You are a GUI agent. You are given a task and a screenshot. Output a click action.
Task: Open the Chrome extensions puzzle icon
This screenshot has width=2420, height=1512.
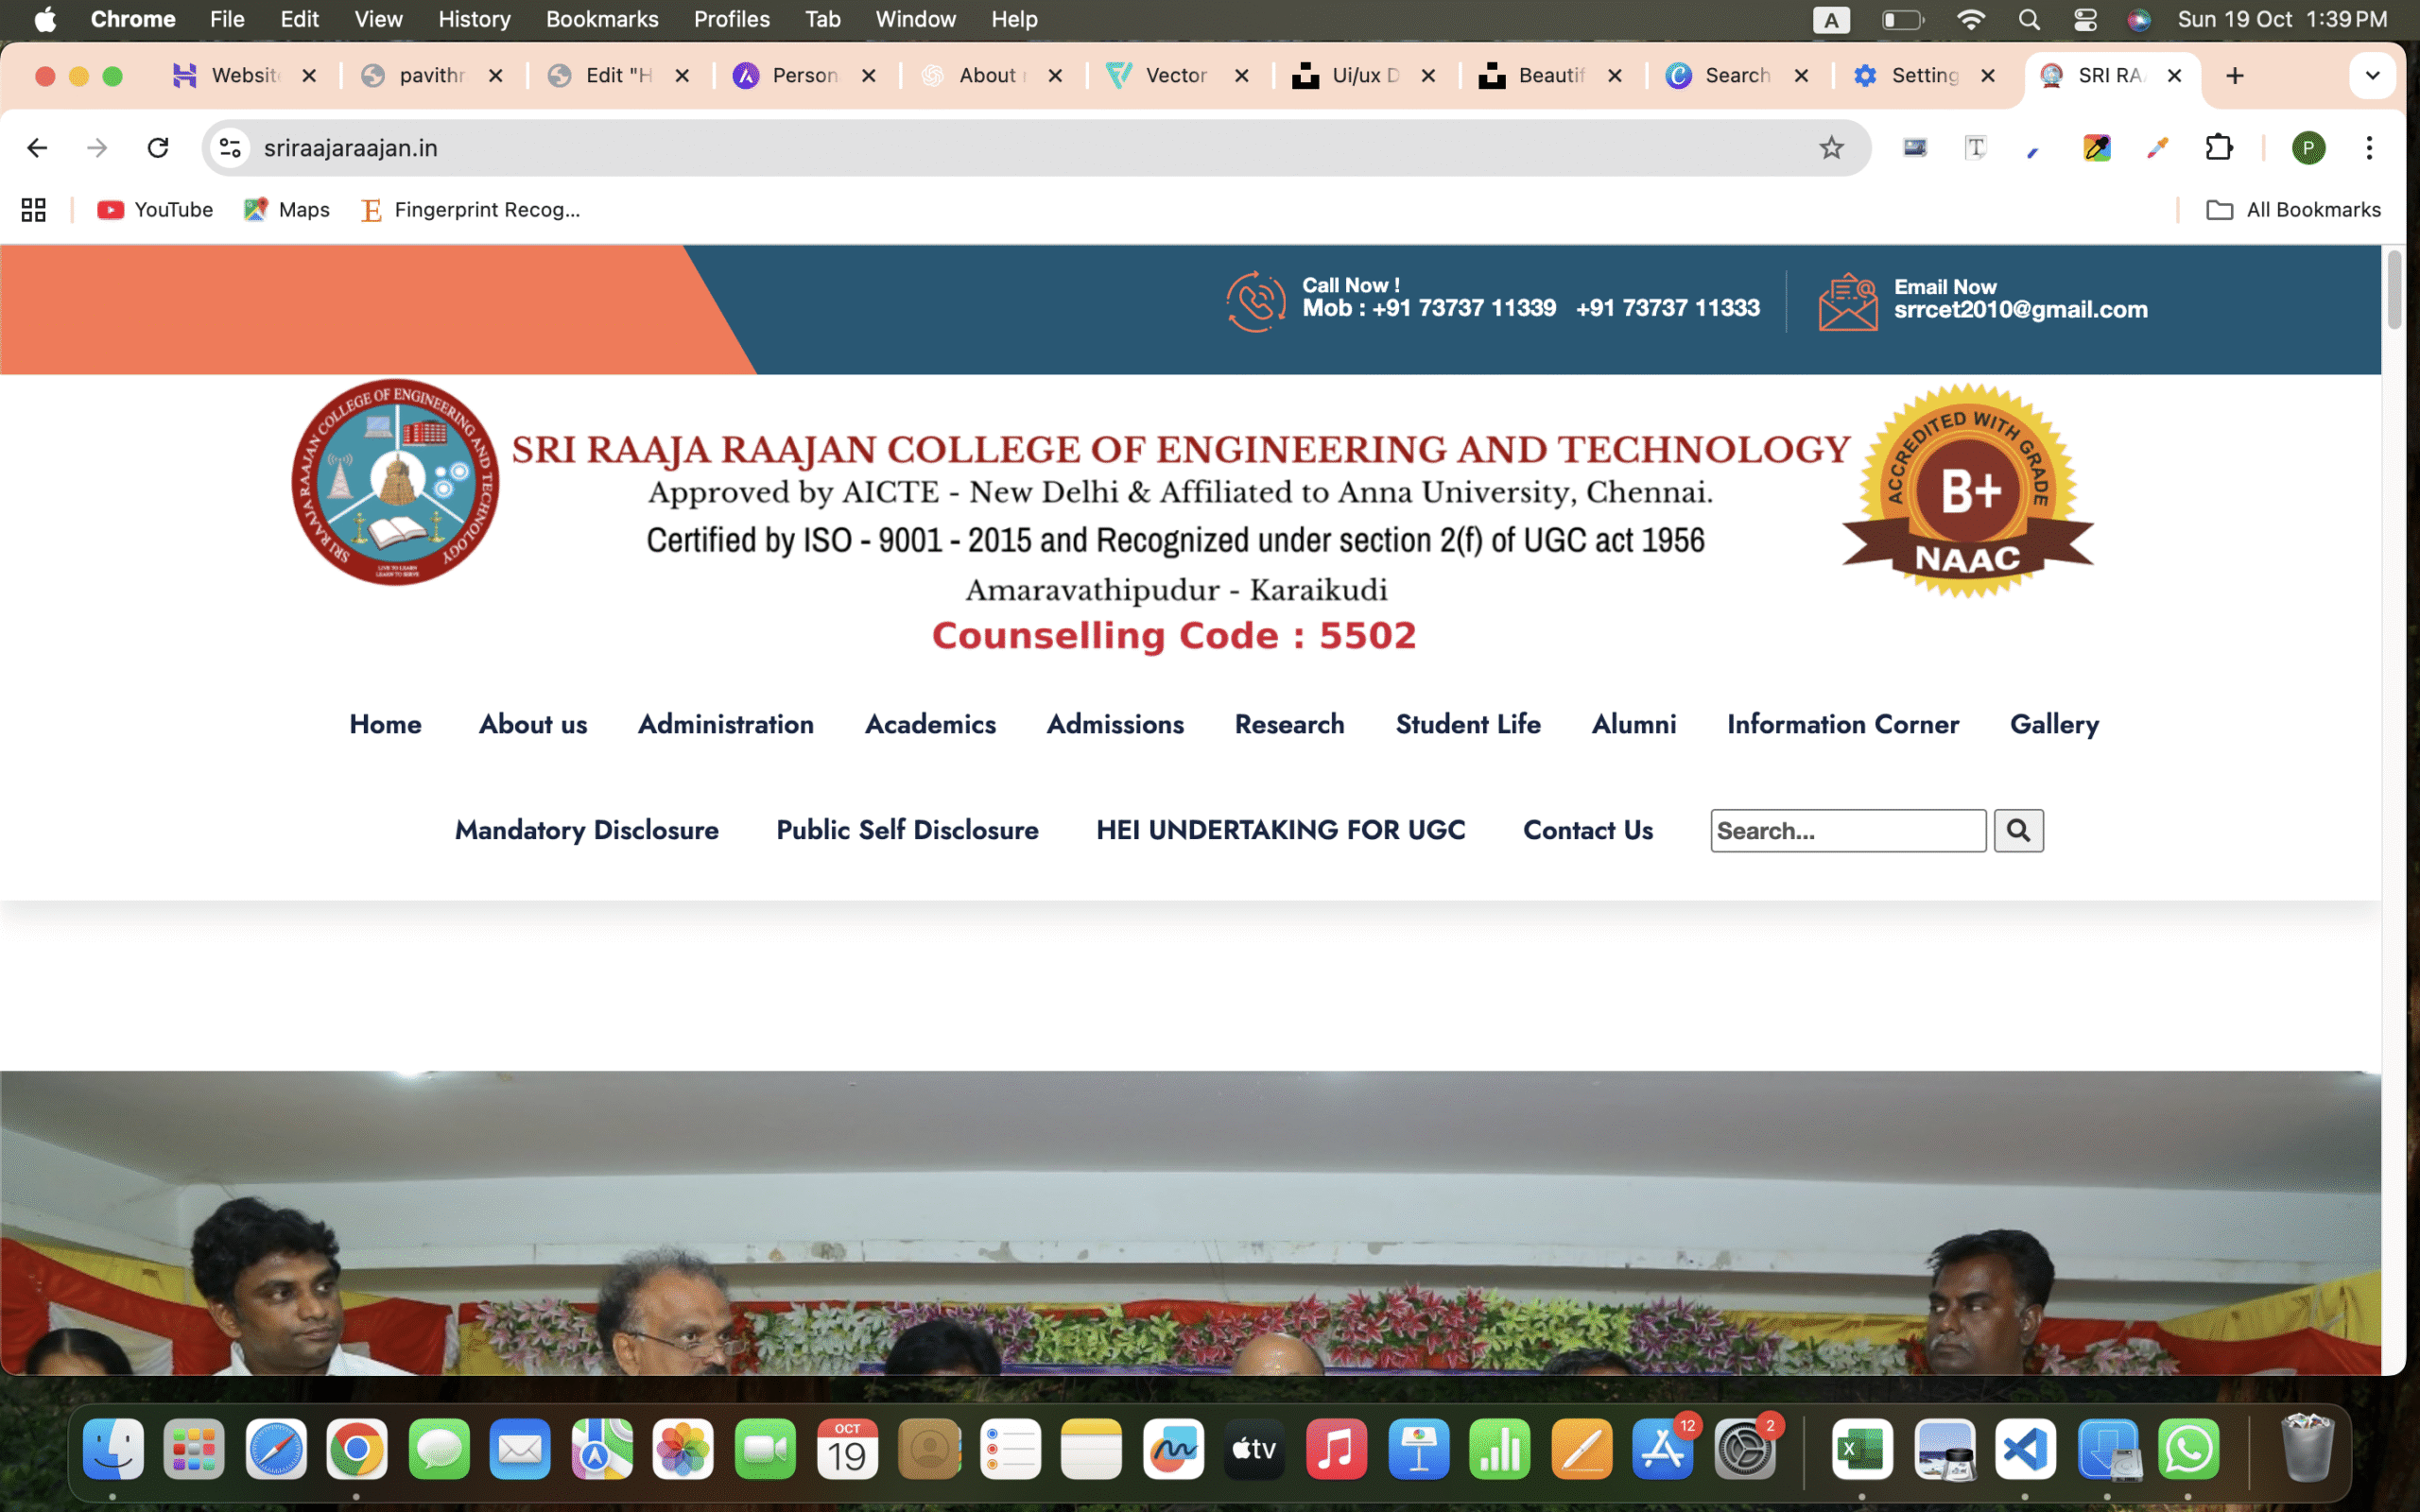coord(2220,147)
